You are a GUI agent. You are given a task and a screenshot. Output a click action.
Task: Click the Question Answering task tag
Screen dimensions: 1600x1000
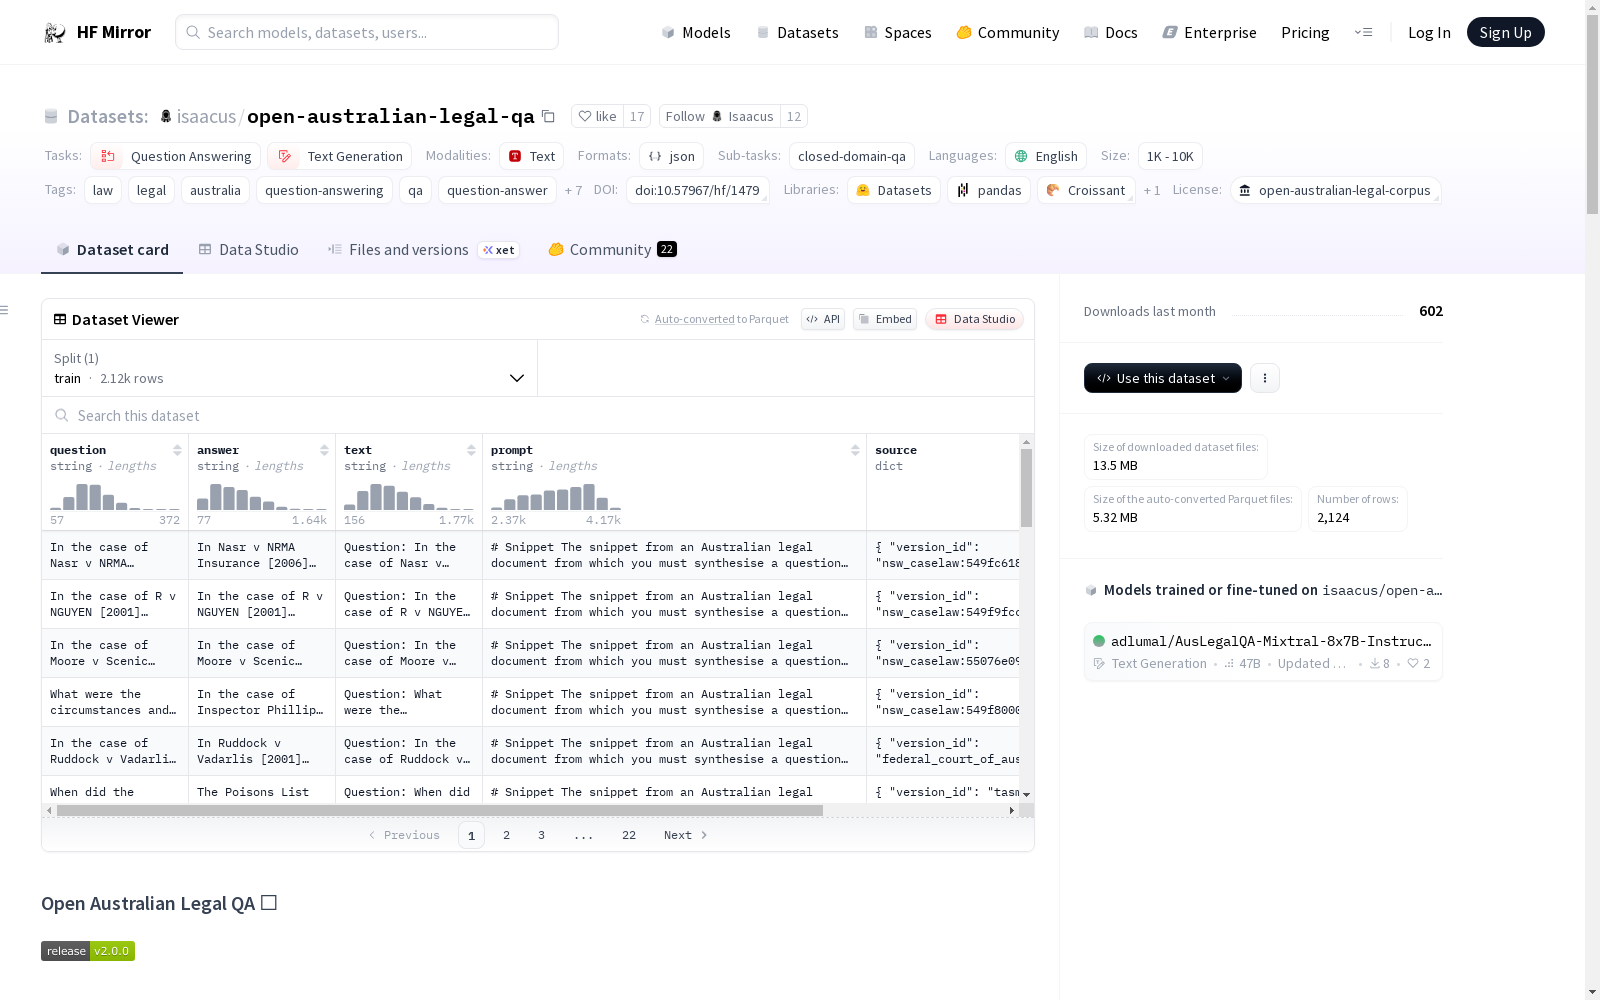click(176, 156)
